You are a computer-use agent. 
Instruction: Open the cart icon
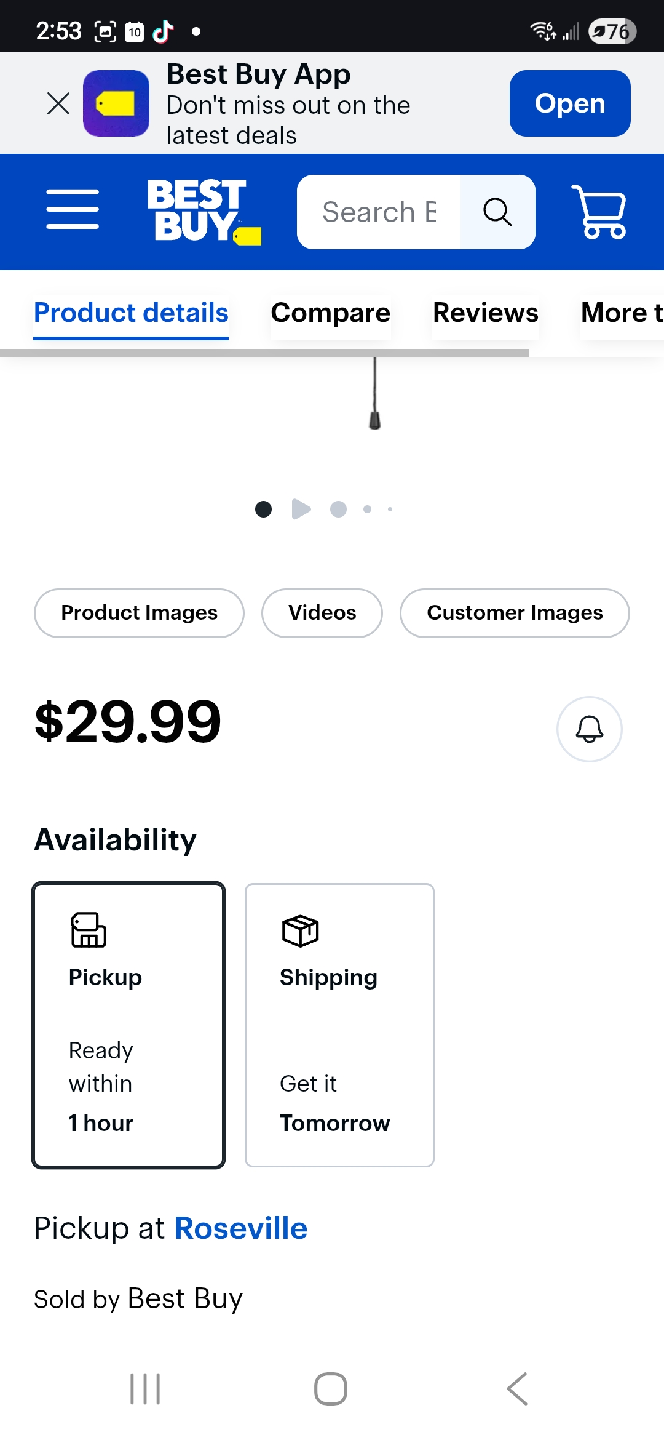[x=599, y=212]
